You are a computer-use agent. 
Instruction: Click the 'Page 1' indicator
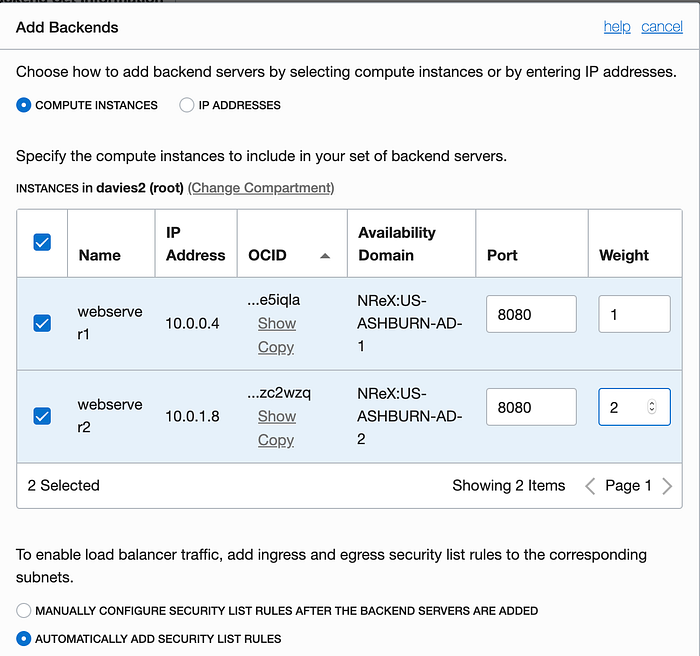pyautogui.click(x=628, y=485)
